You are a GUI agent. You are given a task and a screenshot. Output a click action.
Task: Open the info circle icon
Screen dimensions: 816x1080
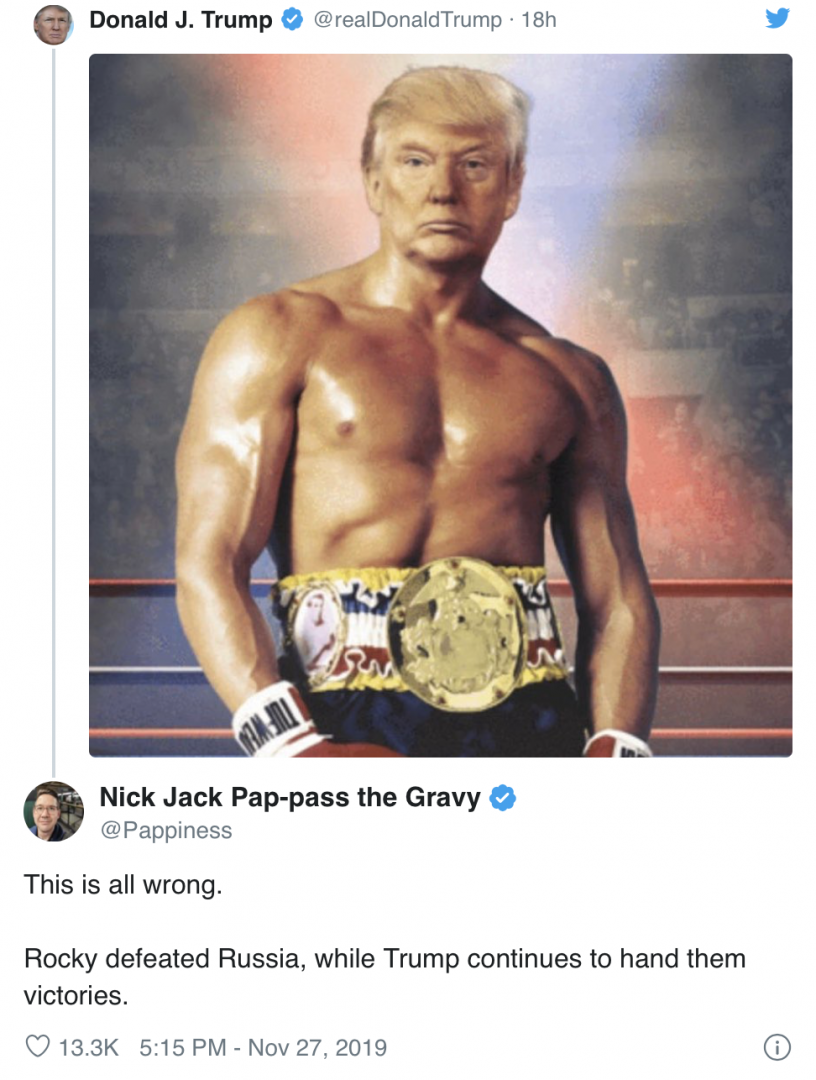pos(777,1047)
